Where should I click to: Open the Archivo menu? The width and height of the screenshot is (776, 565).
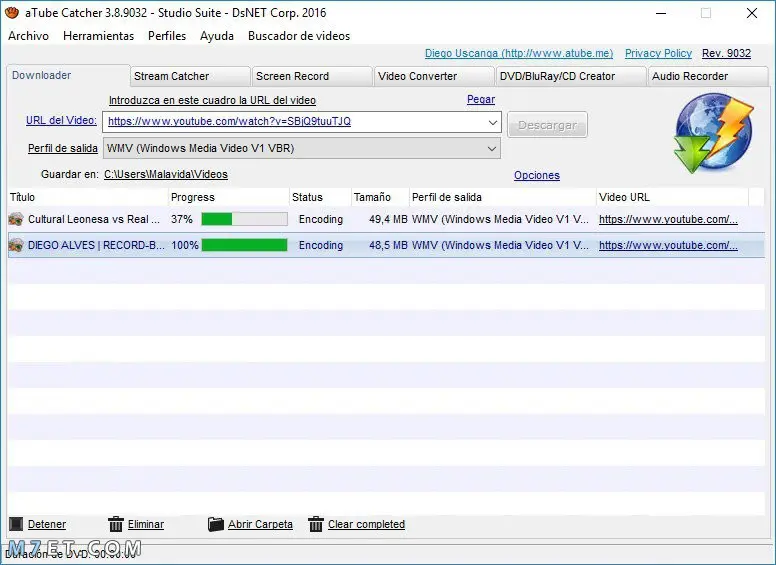click(x=28, y=36)
